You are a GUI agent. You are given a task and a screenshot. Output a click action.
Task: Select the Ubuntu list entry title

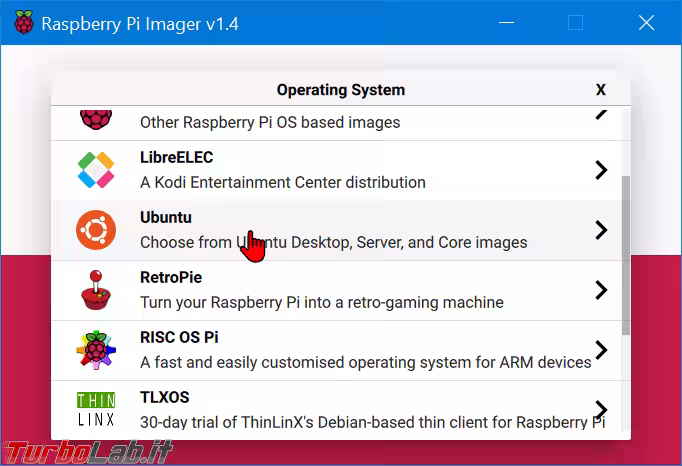point(166,217)
